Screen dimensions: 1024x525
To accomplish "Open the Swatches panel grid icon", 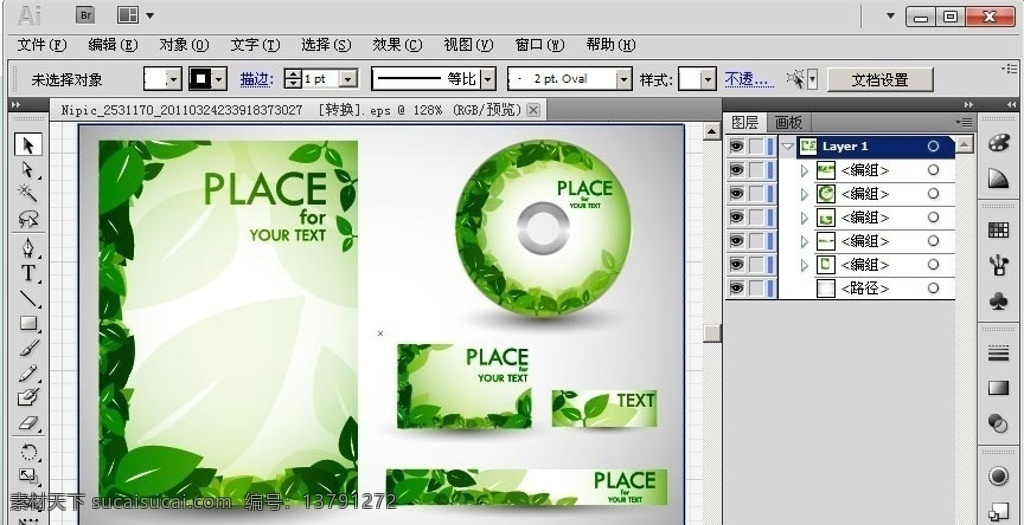I will [998, 229].
